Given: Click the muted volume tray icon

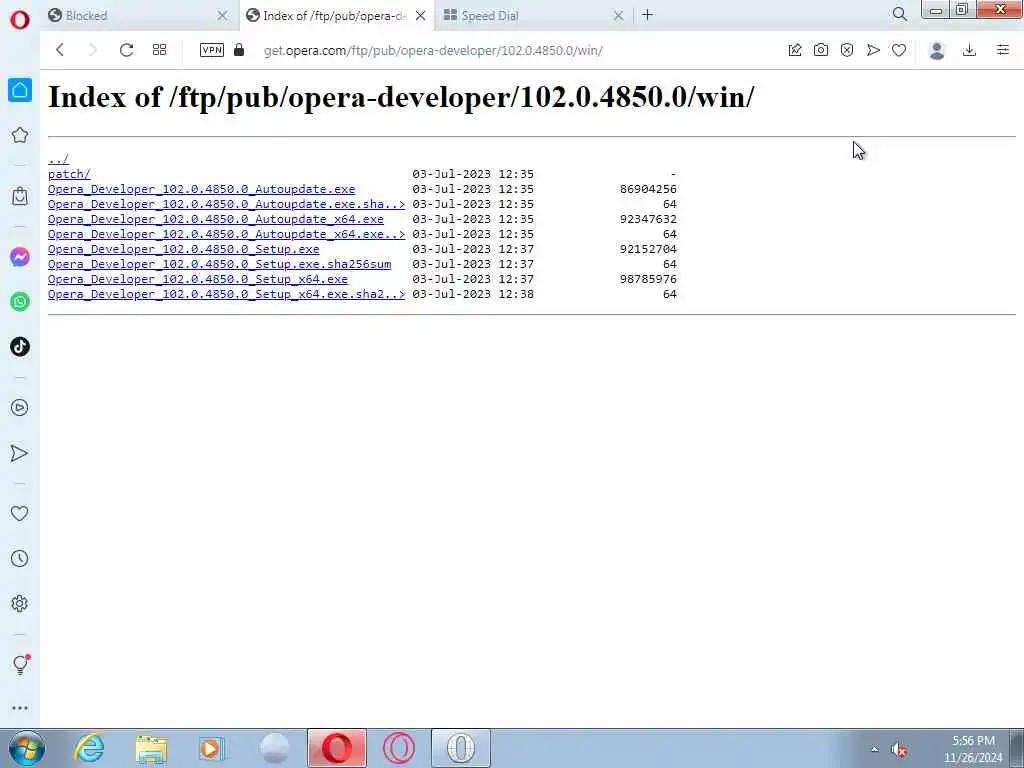Looking at the screenshot, I should (x=899, y=749).
